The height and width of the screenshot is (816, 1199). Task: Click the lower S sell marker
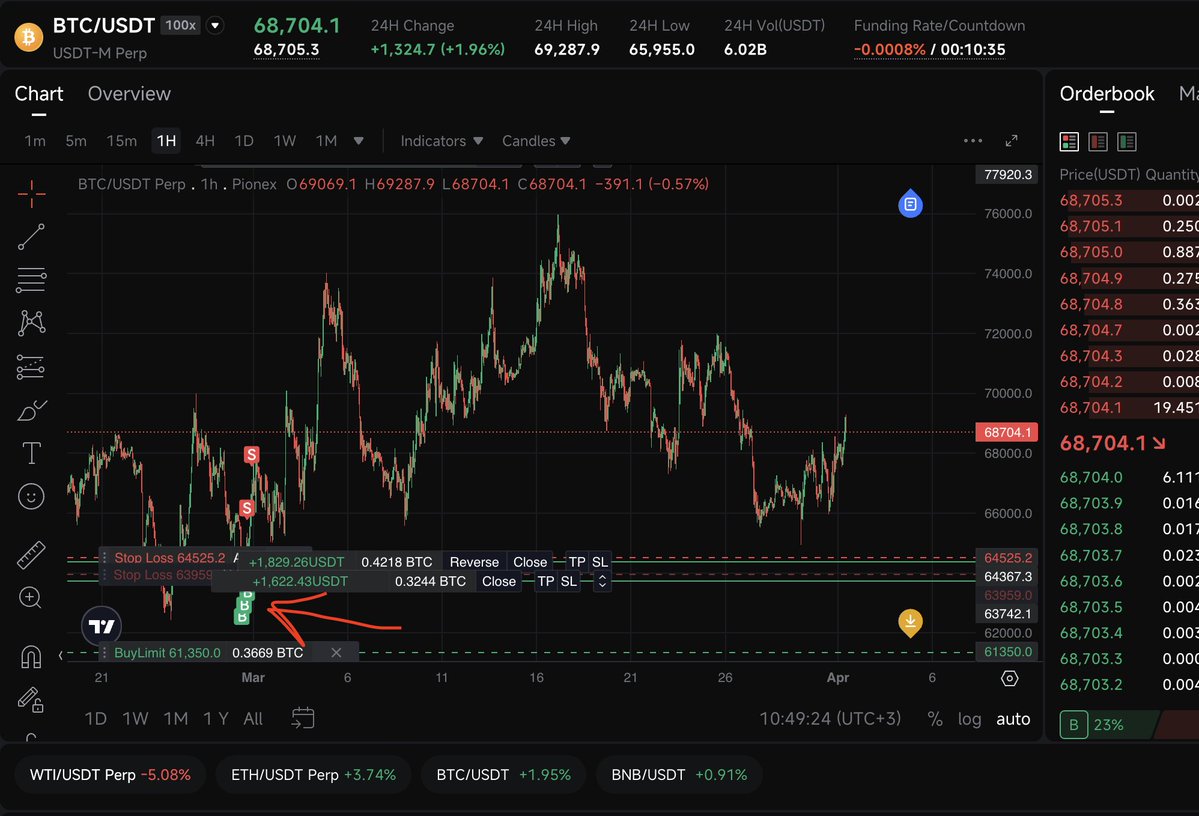(x=246, y=508)
